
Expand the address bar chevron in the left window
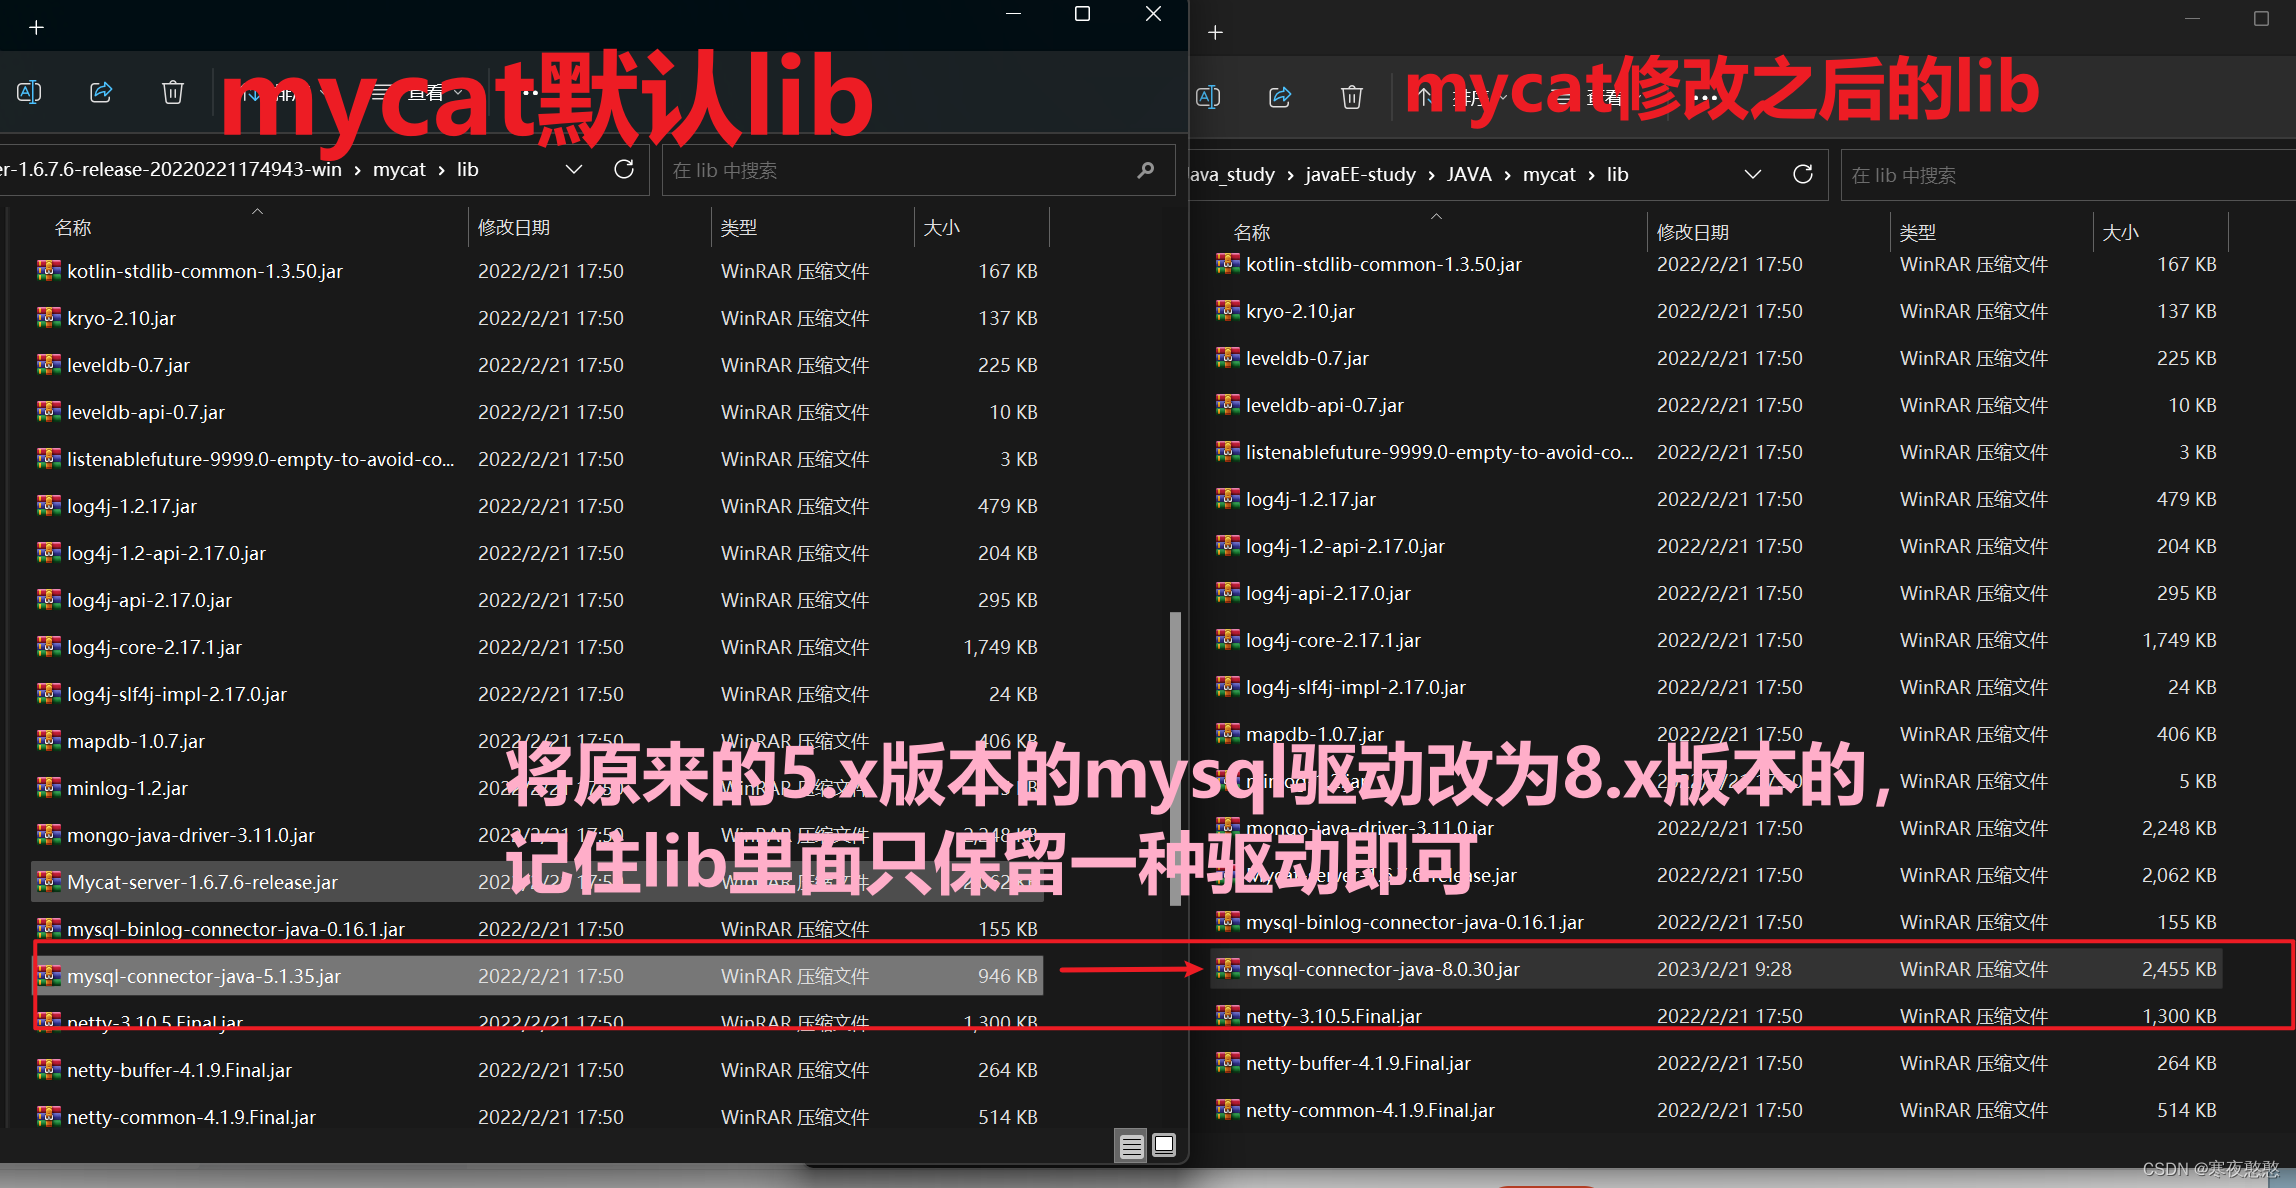point(574,169)
